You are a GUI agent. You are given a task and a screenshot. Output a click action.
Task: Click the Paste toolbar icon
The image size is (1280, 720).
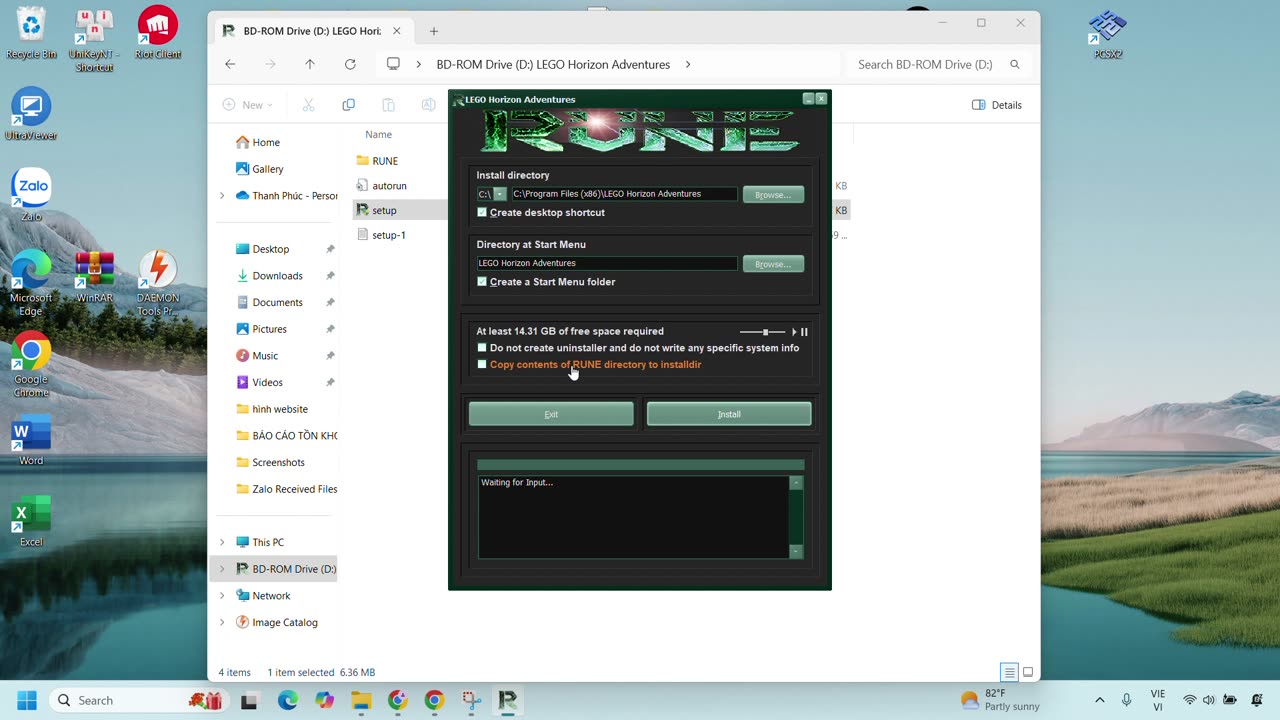click(388, 105)
